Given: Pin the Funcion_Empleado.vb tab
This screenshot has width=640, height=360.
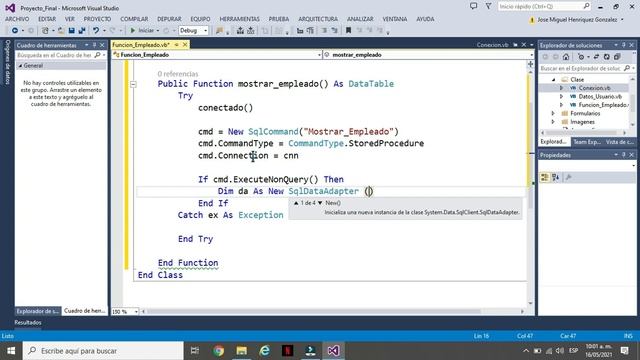Looking at the screenshot, I should click(177, 45).
